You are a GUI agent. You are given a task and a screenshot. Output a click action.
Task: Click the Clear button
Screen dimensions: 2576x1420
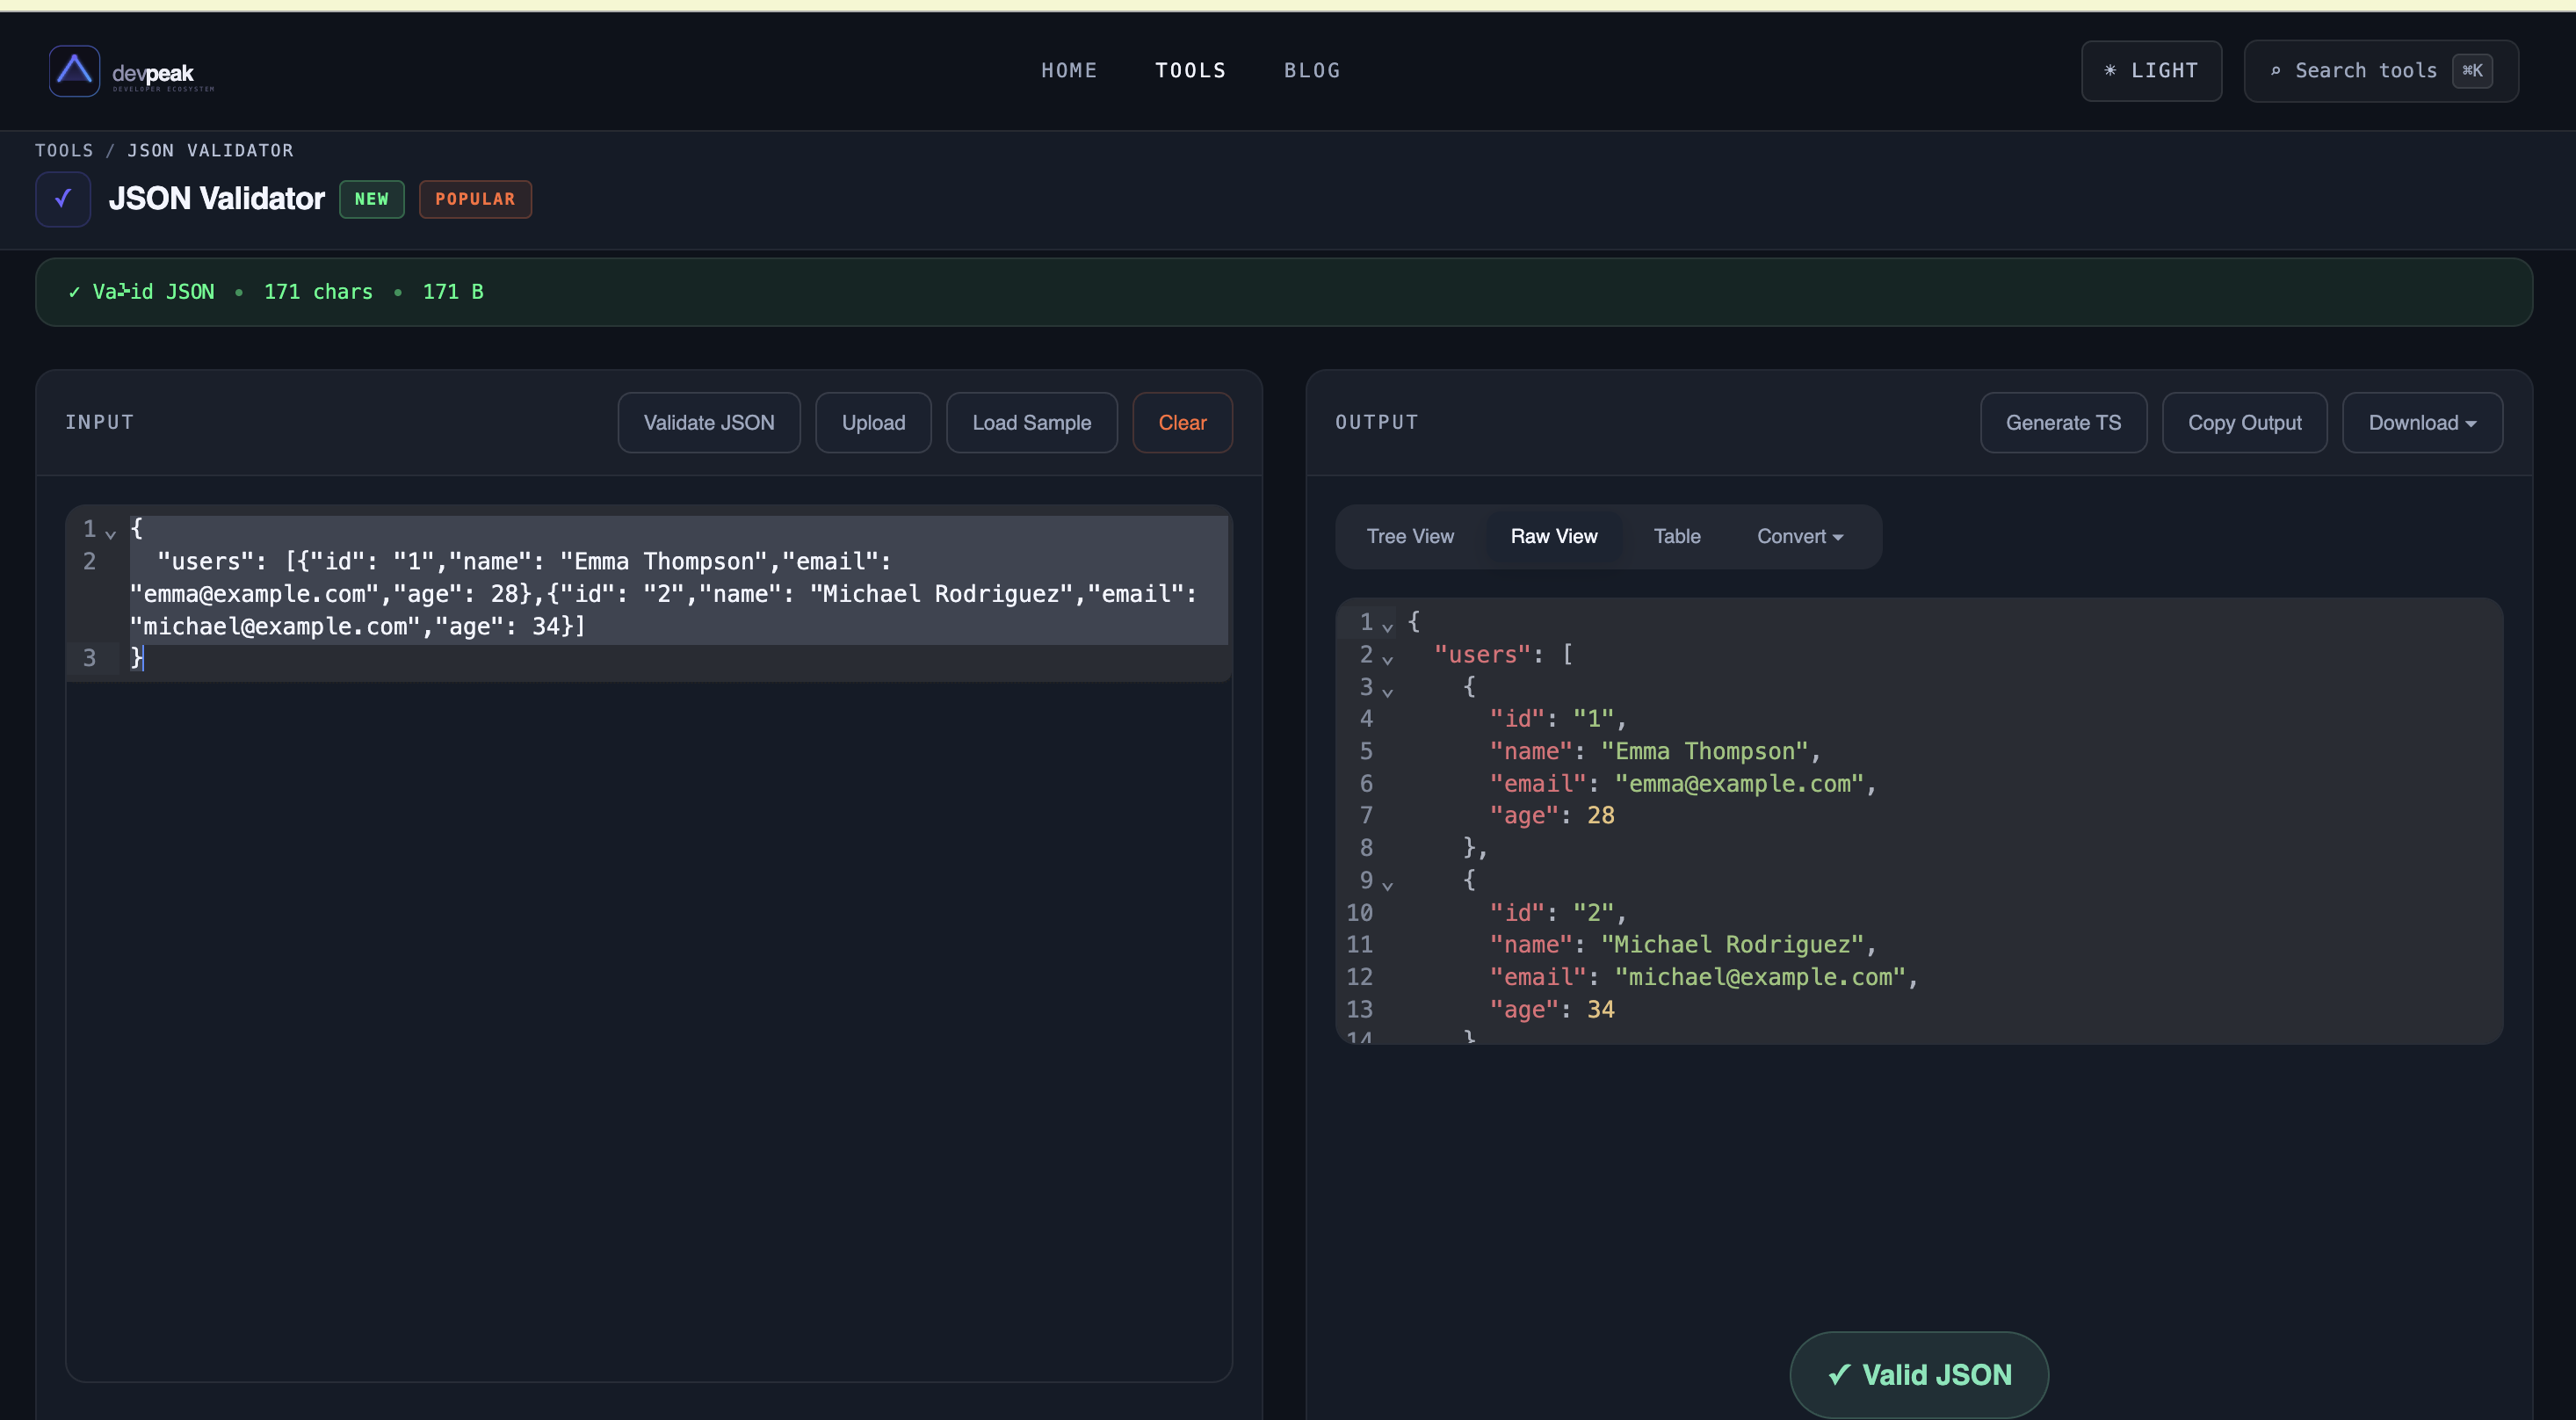click(1182, 423)
